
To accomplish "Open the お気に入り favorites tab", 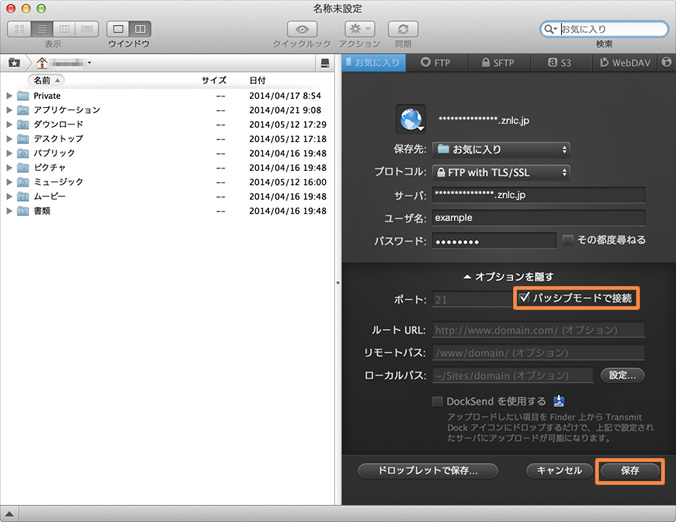I will tap(373, 63).
